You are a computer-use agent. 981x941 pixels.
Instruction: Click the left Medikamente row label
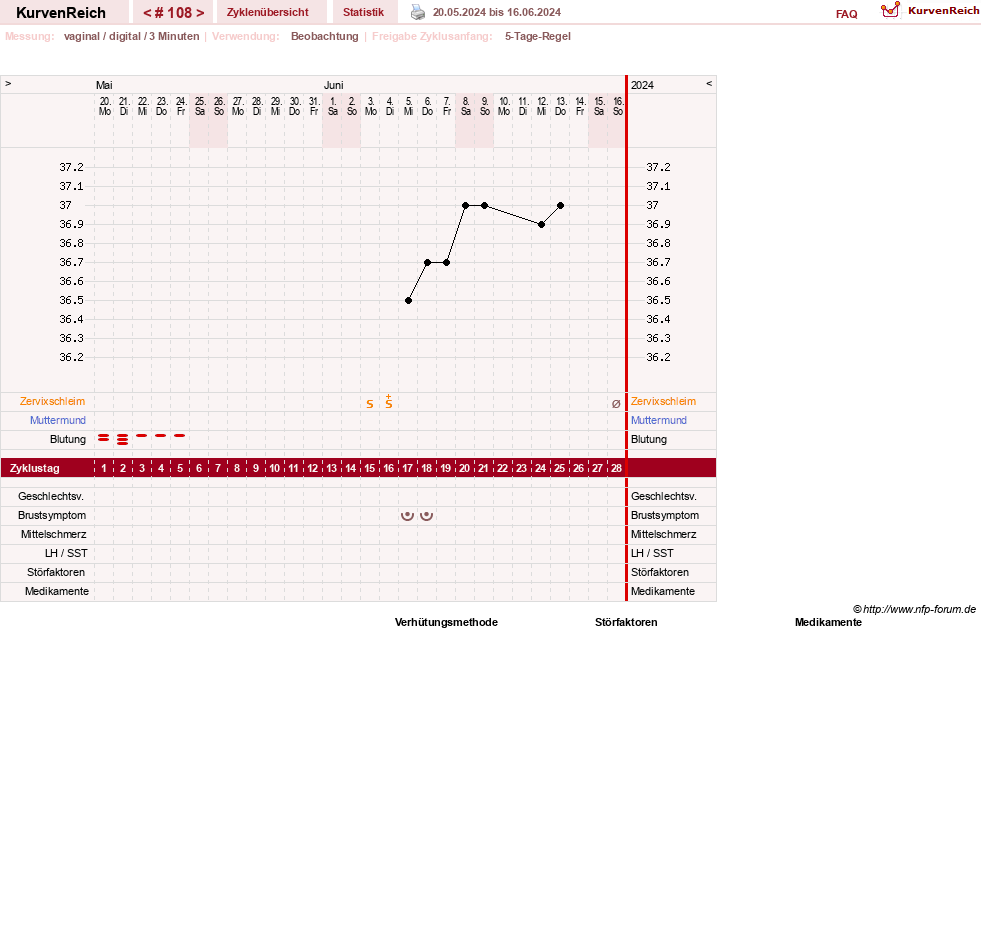pos(57,591)
